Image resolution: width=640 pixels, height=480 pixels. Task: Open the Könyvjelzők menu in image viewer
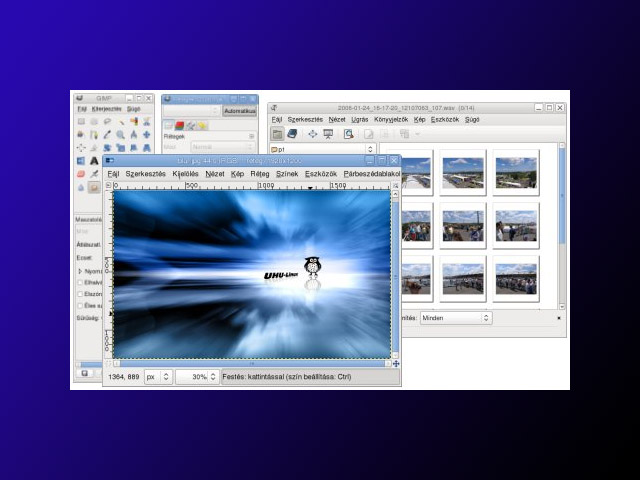391,119
